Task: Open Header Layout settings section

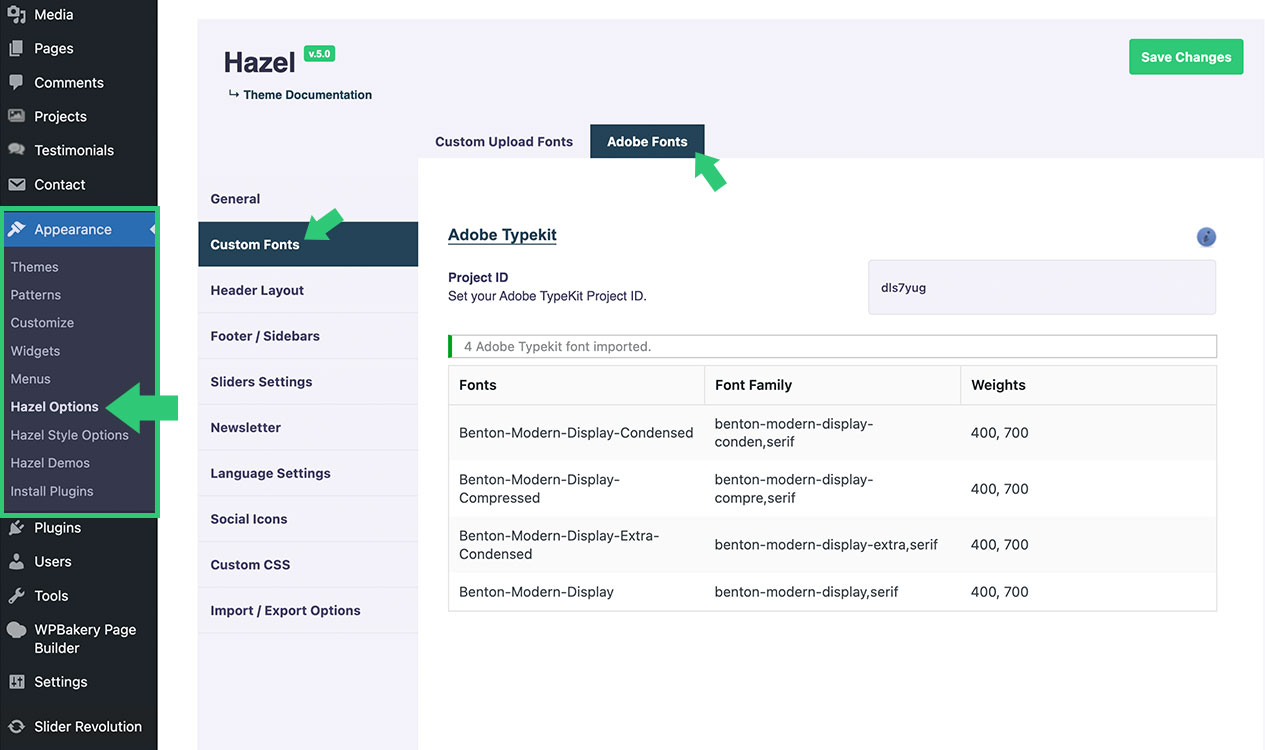Action: point(257,290)
